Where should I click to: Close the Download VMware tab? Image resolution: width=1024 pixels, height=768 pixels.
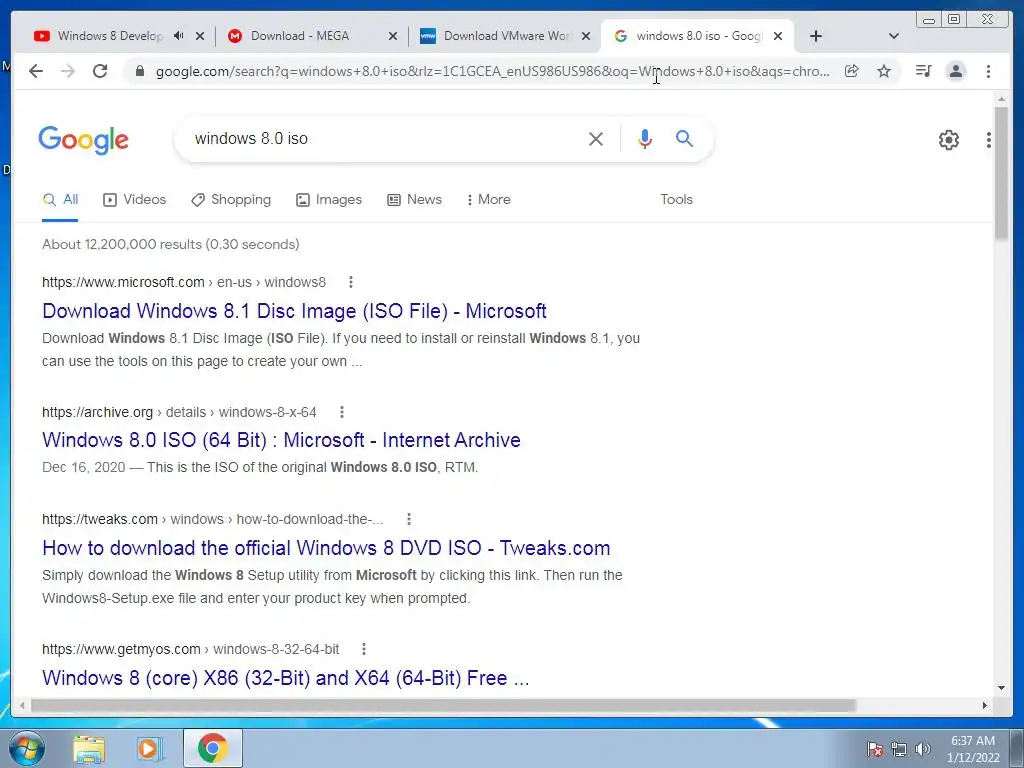586,37
